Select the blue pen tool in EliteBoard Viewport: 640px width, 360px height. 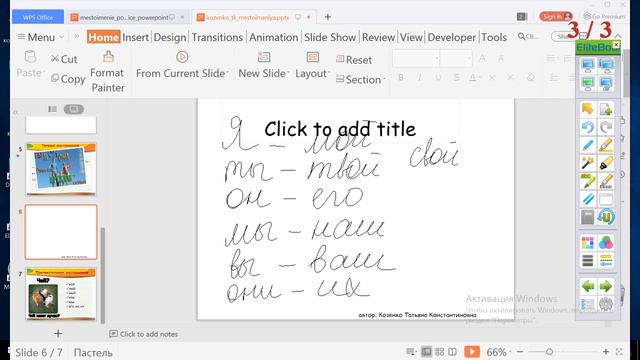[x=588, y=145]
